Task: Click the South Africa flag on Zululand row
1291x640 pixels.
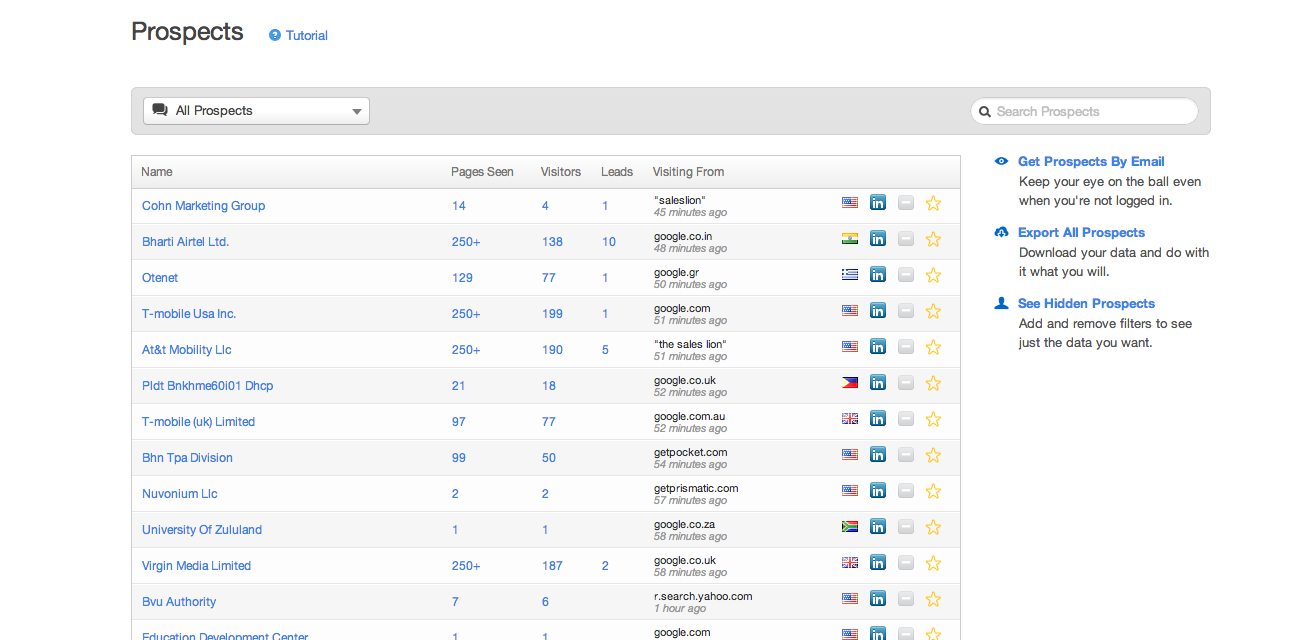Action: coord(850,527)
